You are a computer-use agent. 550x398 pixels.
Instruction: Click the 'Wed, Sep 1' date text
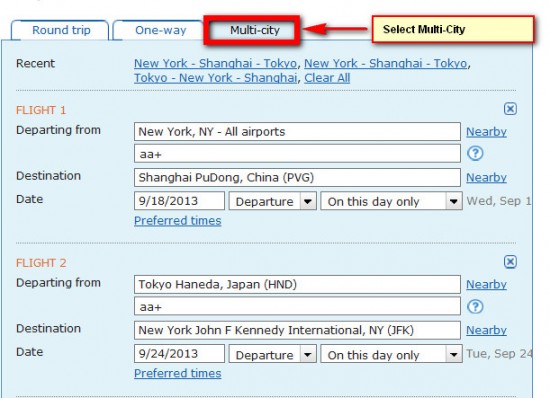tap(498, 201)
